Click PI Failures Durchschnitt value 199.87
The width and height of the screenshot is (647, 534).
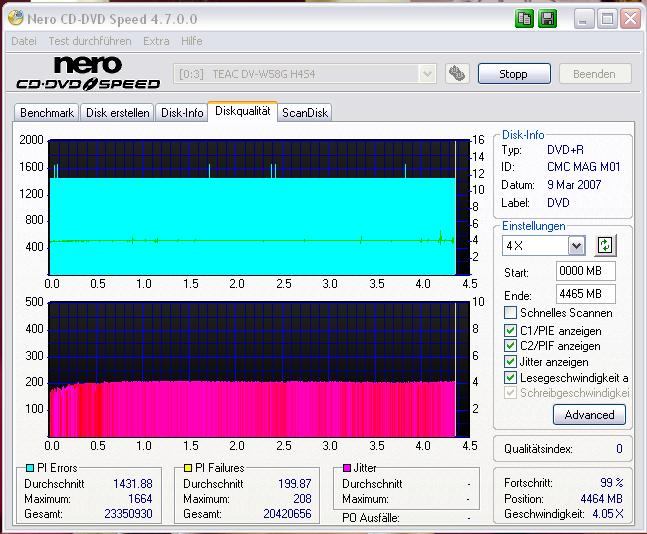coord(295,483)
